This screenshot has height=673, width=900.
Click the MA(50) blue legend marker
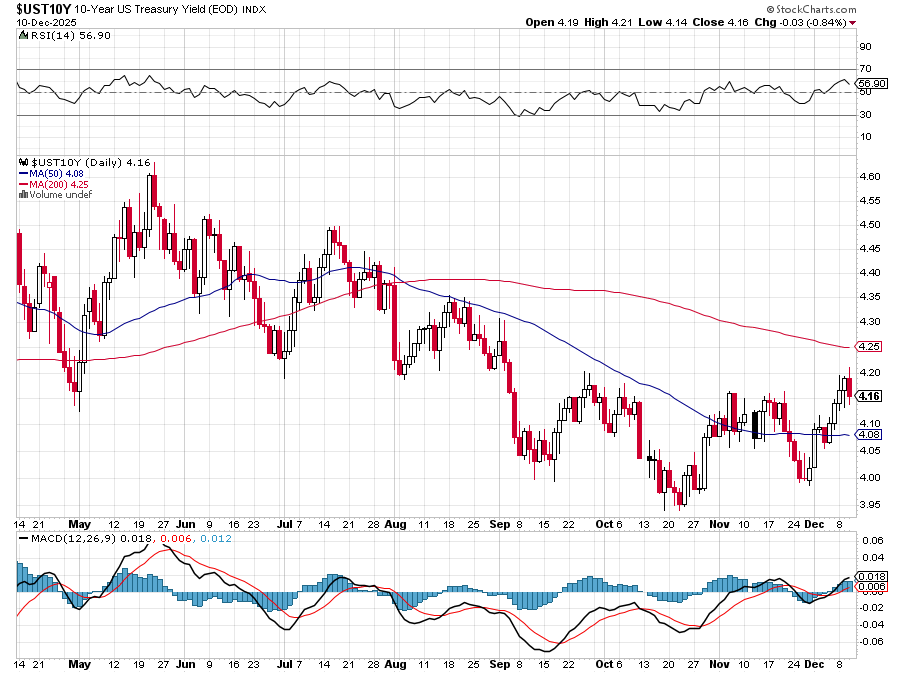pyautogui.click(x=23, y=173)
